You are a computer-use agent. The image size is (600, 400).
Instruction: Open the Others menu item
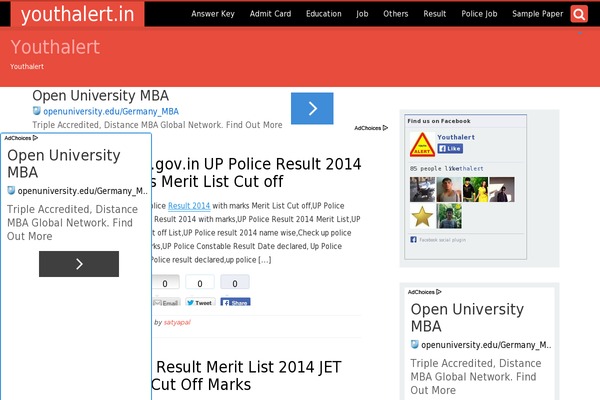click(x=396, y=14)
